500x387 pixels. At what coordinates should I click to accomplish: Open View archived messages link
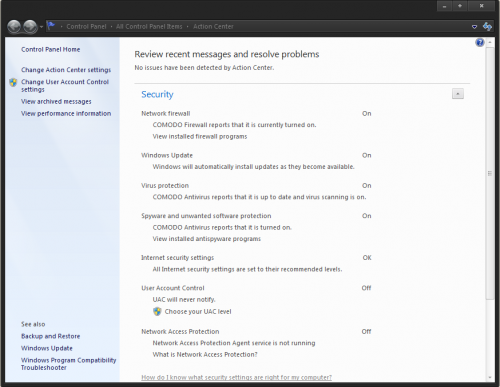pyautogui.click(x=56, y=101)
